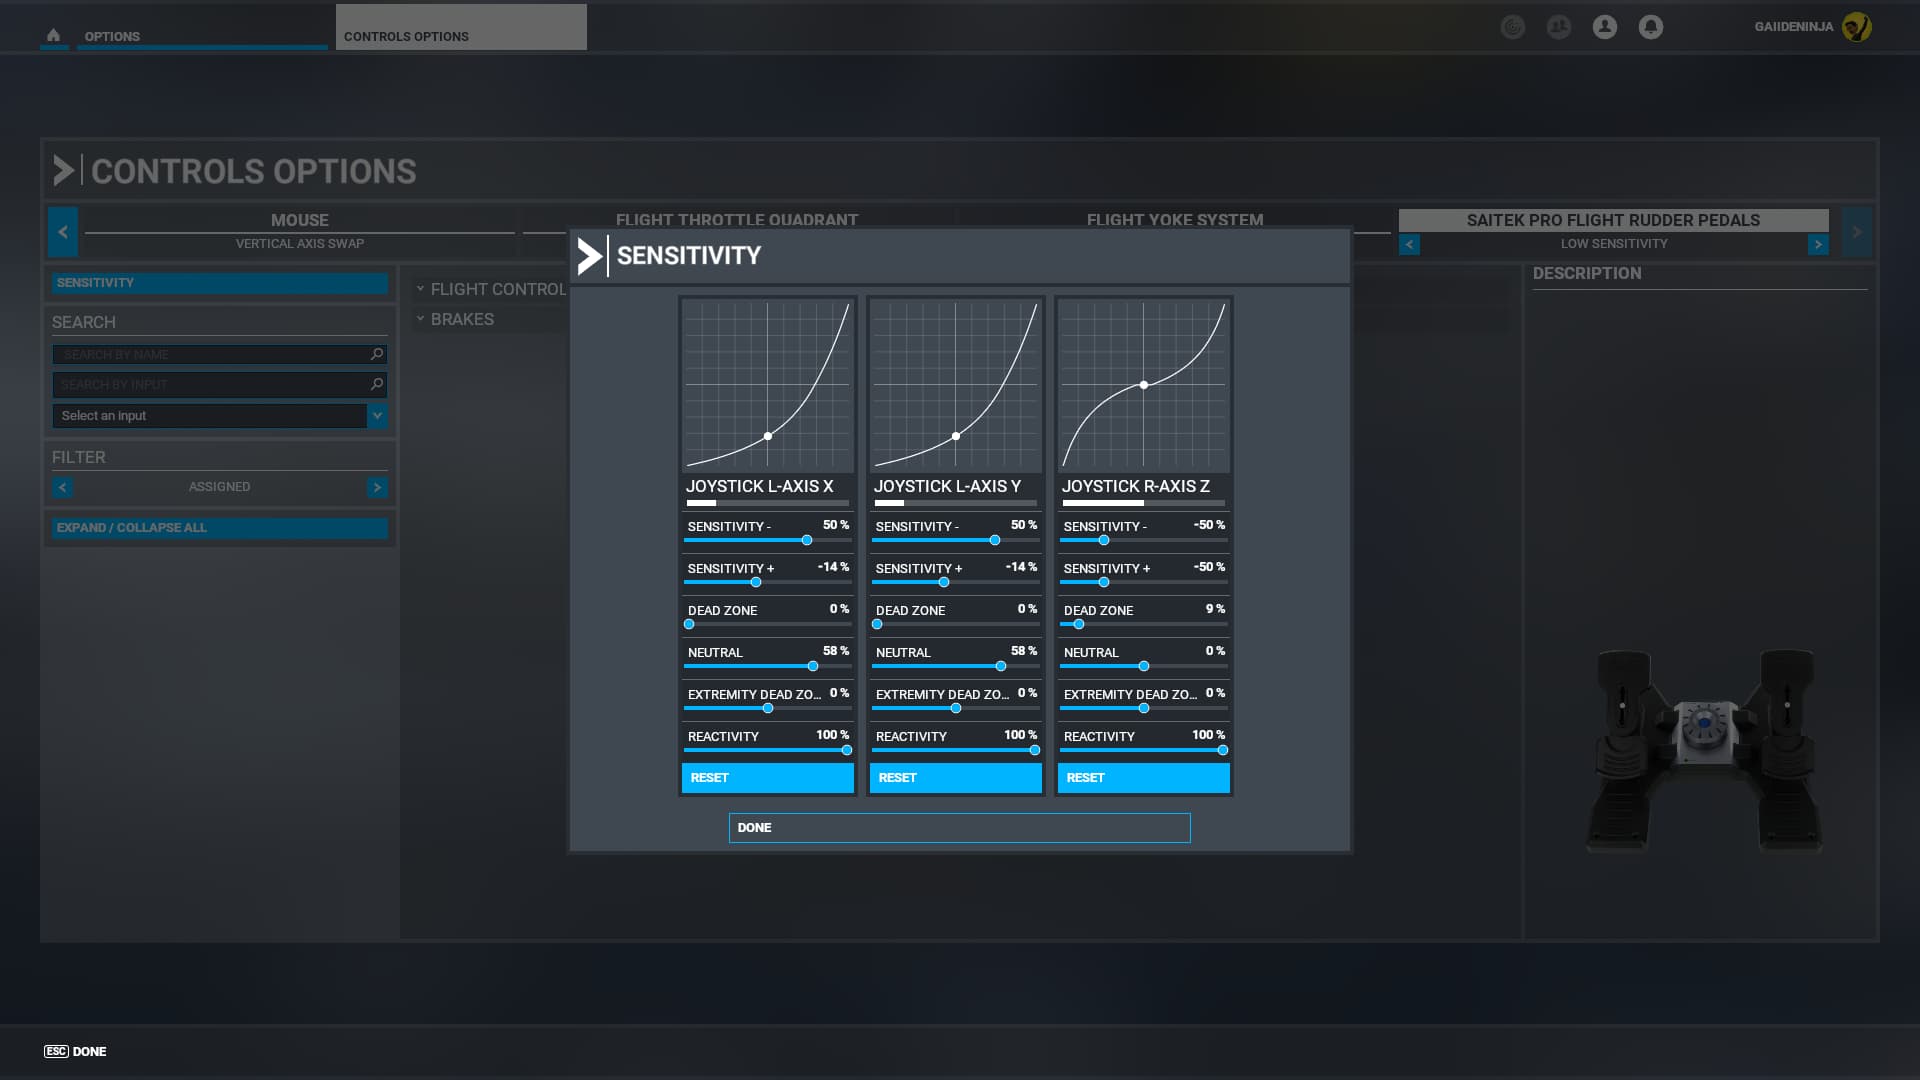Click the search icon in Search by name

pos(377,354)
